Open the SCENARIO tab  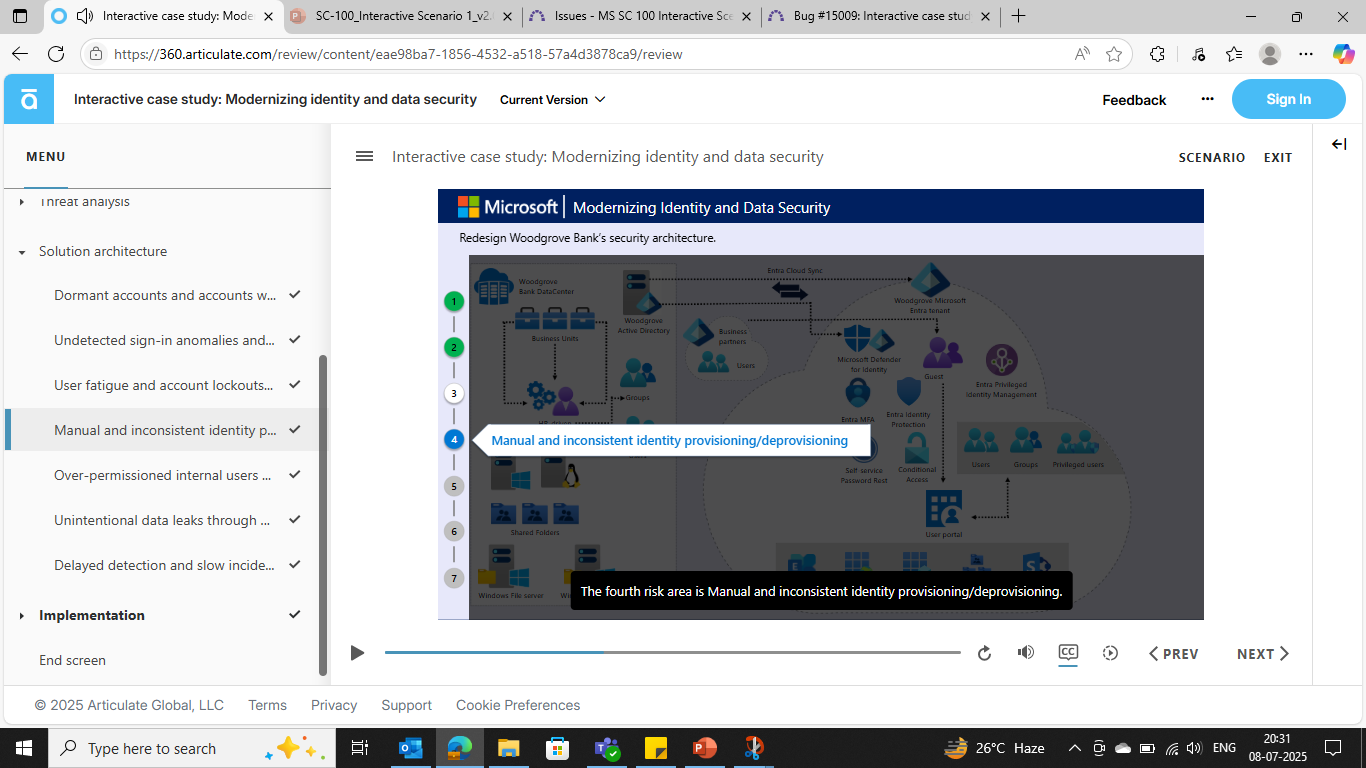point(1212,158)
